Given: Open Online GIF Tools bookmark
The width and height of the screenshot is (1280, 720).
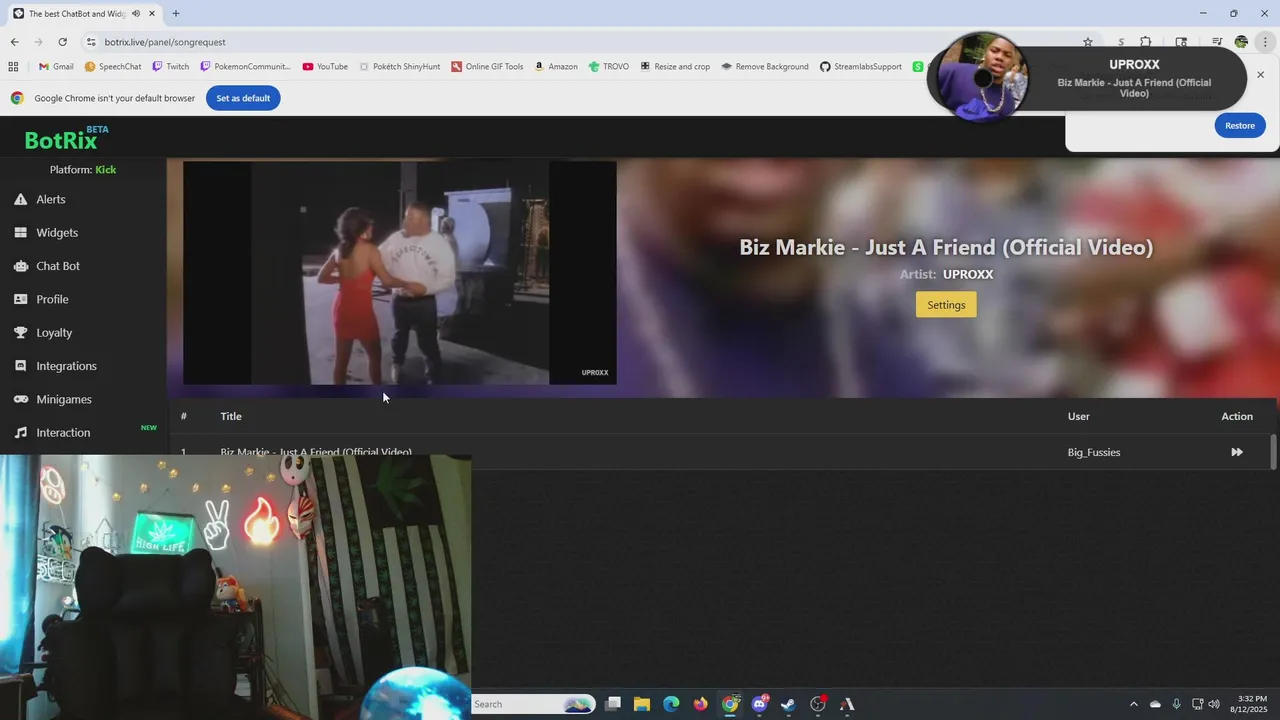Looking at the screenshot, I should pyautogui.click(x=487, y=67).
